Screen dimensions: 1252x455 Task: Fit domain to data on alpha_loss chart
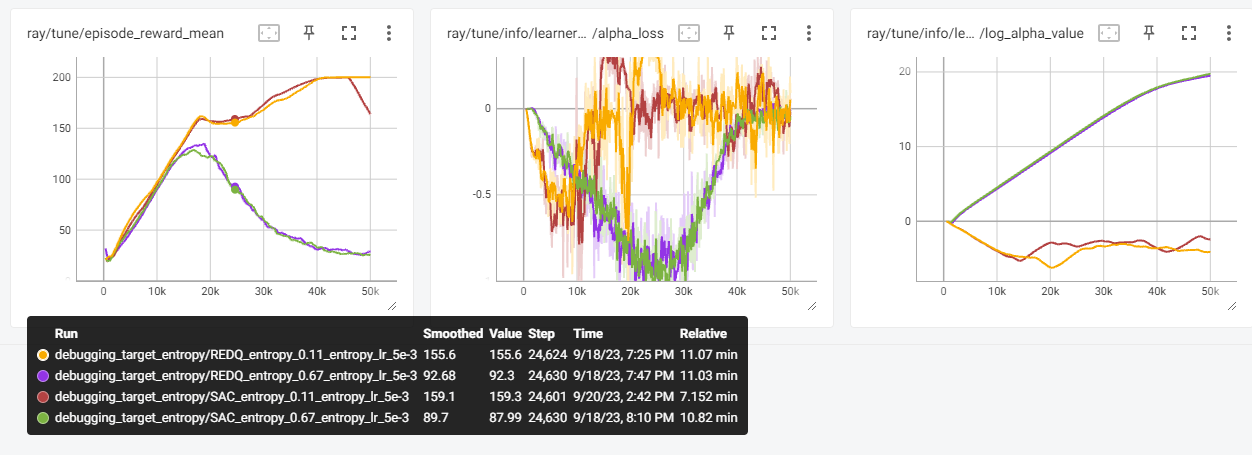689,33
